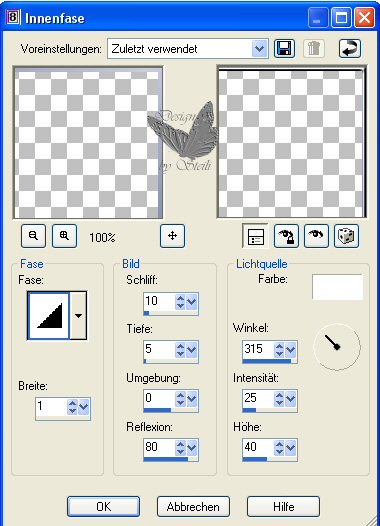Image resolution: width=380 pixels, height=526 pixels.
Task: Click the Tiefe value field
Action: pos(159,349)
